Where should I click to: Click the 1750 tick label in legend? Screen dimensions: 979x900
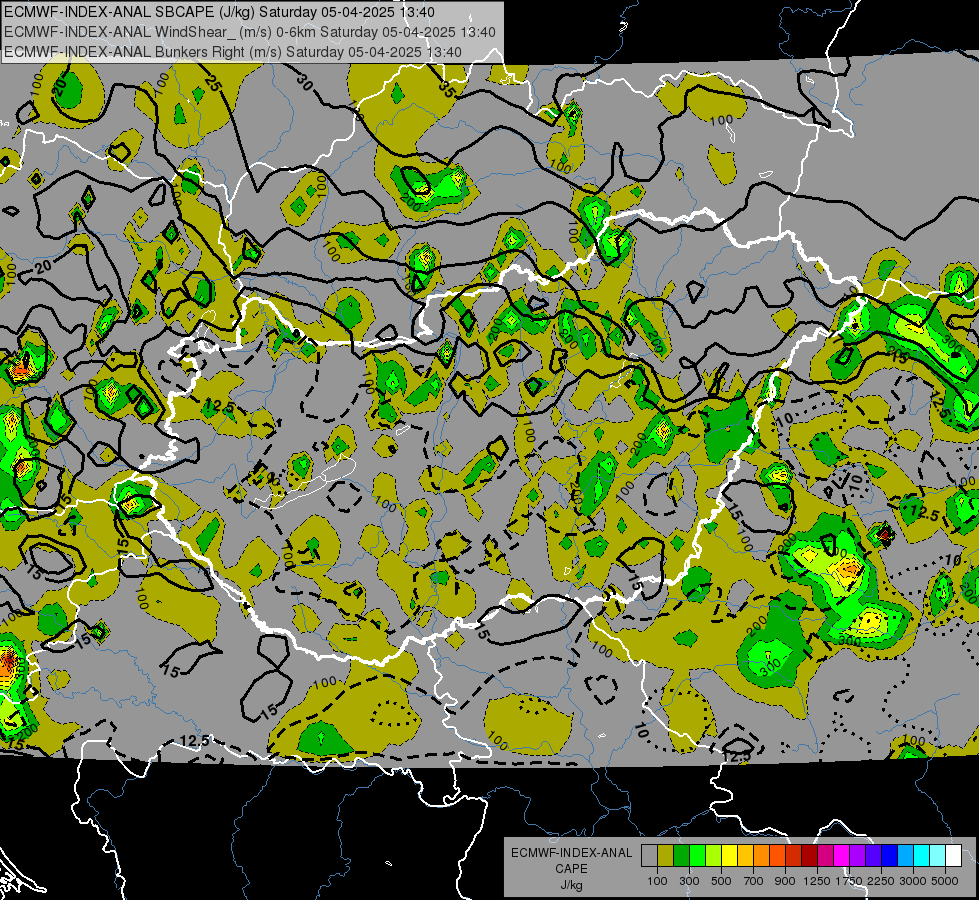pyautogui.click(x=849, y=881)
